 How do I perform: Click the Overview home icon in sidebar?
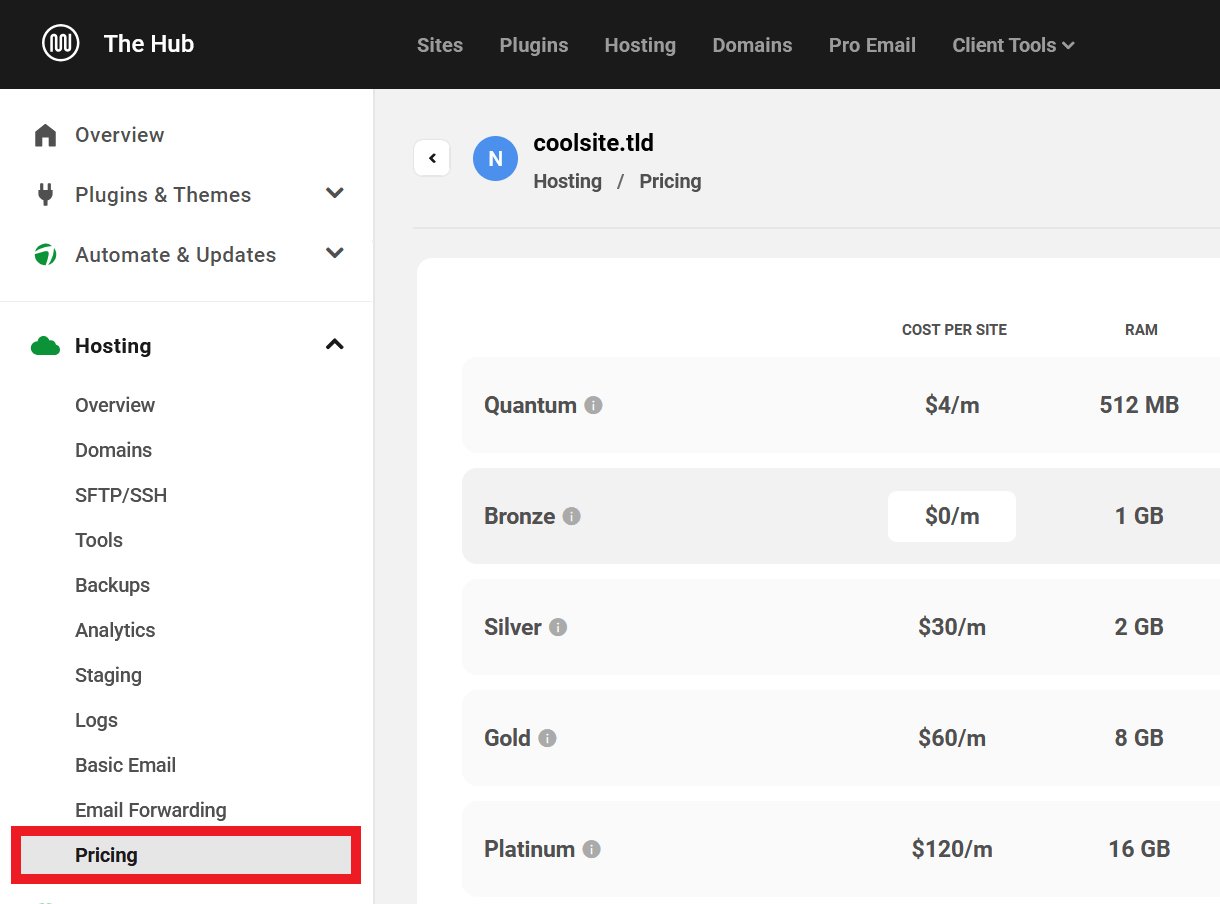click(45, 135)
